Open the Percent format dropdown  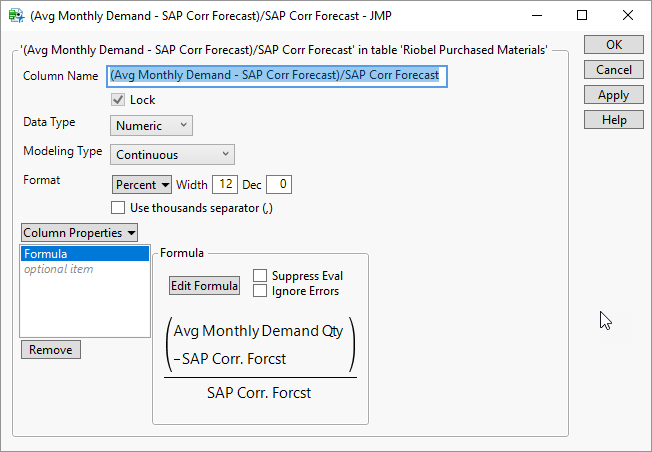coord(141,184)
